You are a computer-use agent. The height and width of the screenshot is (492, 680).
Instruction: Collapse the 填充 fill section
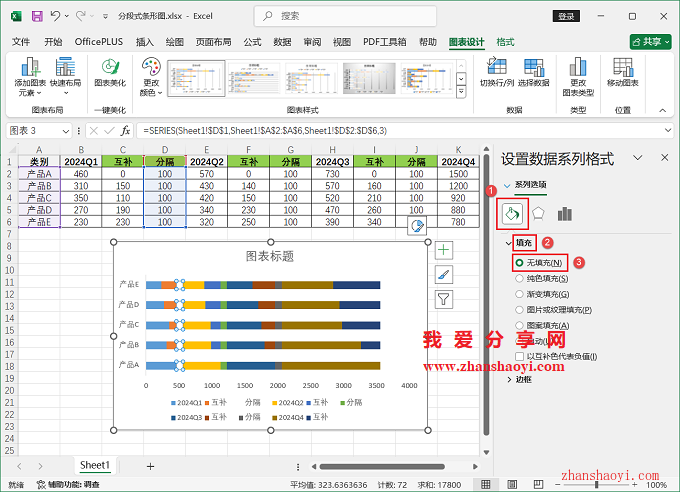click(x=510, y=243)
